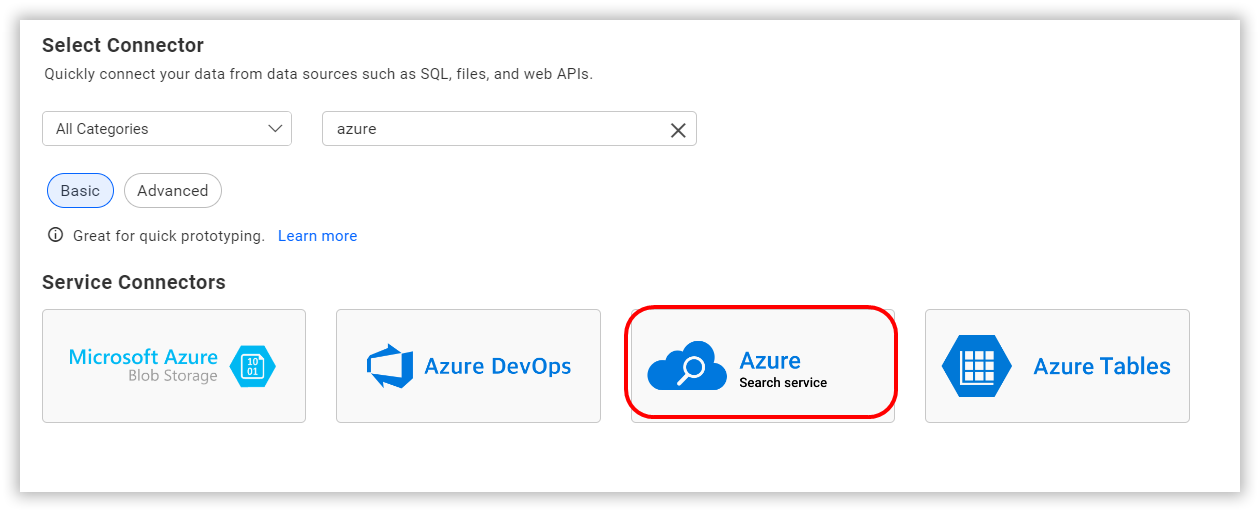The height and width of the screenshot is (512, 1260).
Task: Click the Select Connector heading
Action: coord(123,45)
